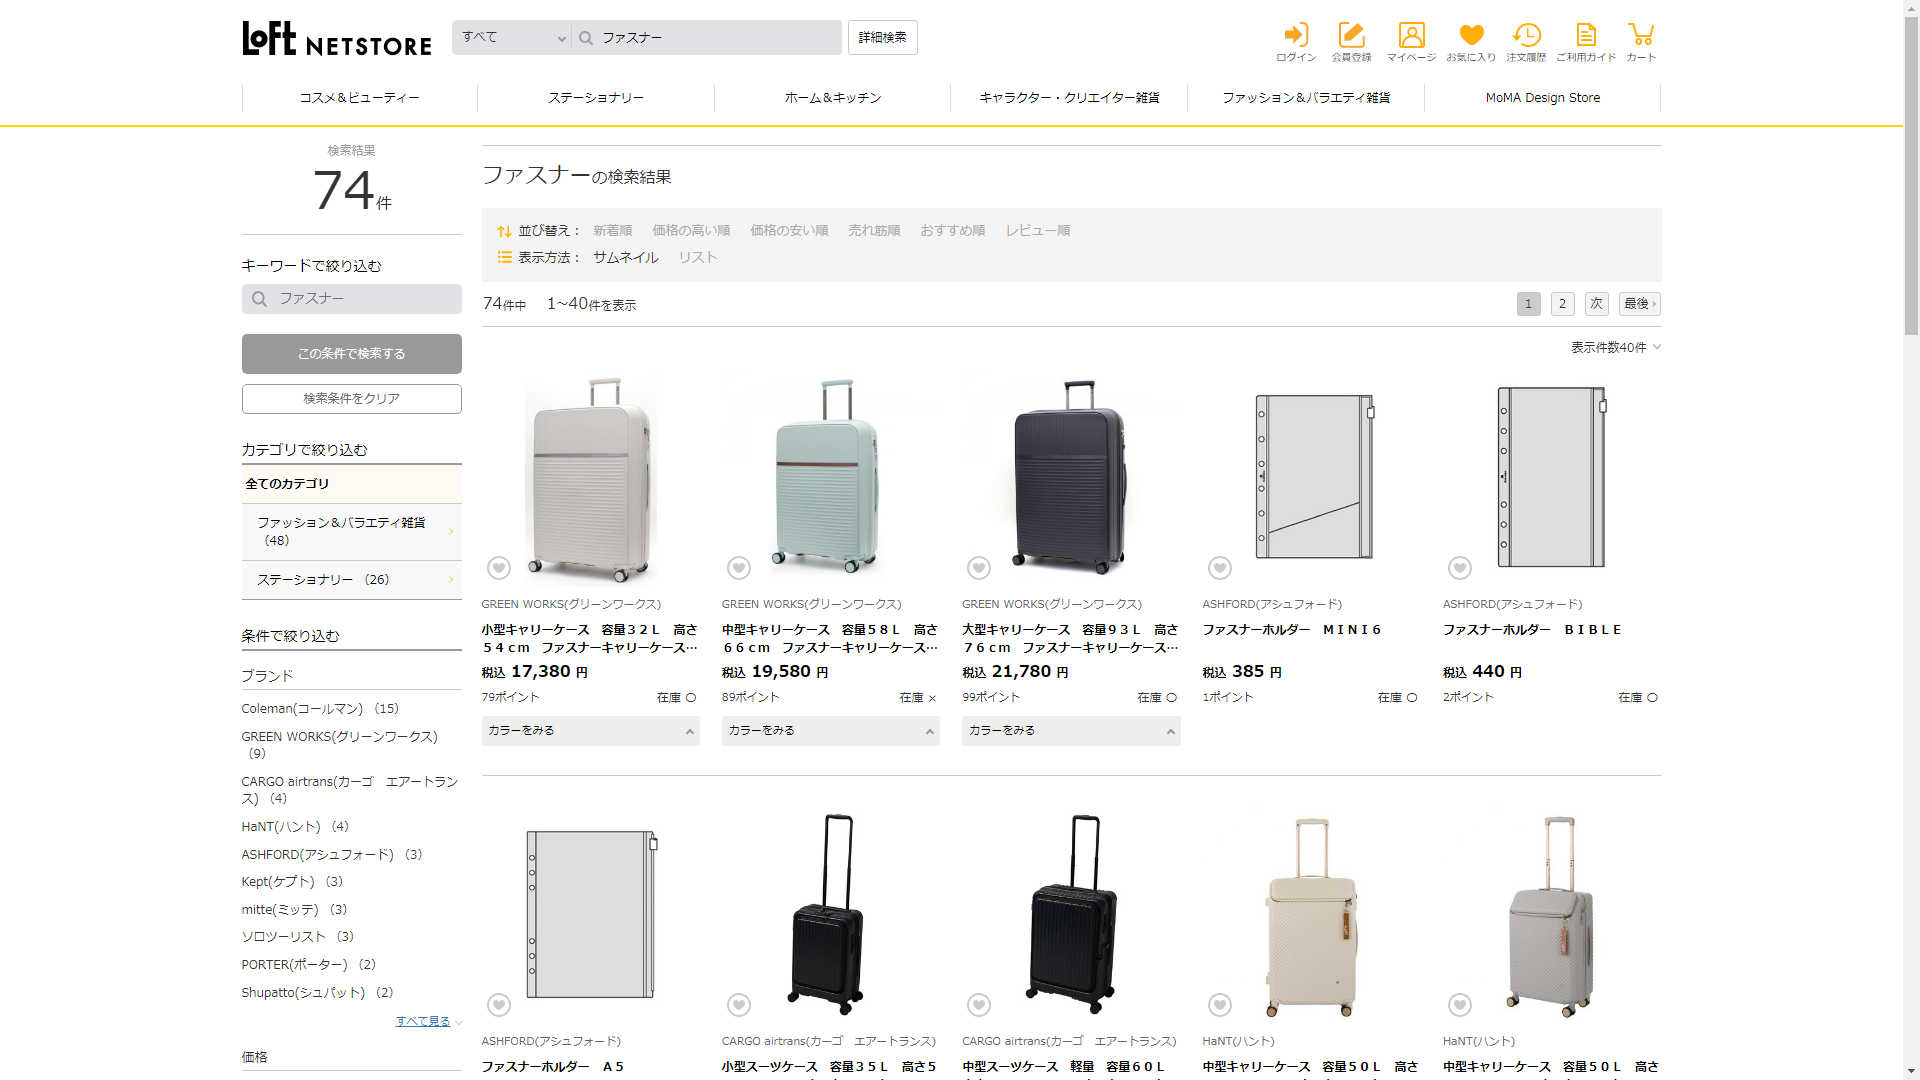
Task: Expand カラーをみる for the 58L carry case
Action: [x=830, y=731]
